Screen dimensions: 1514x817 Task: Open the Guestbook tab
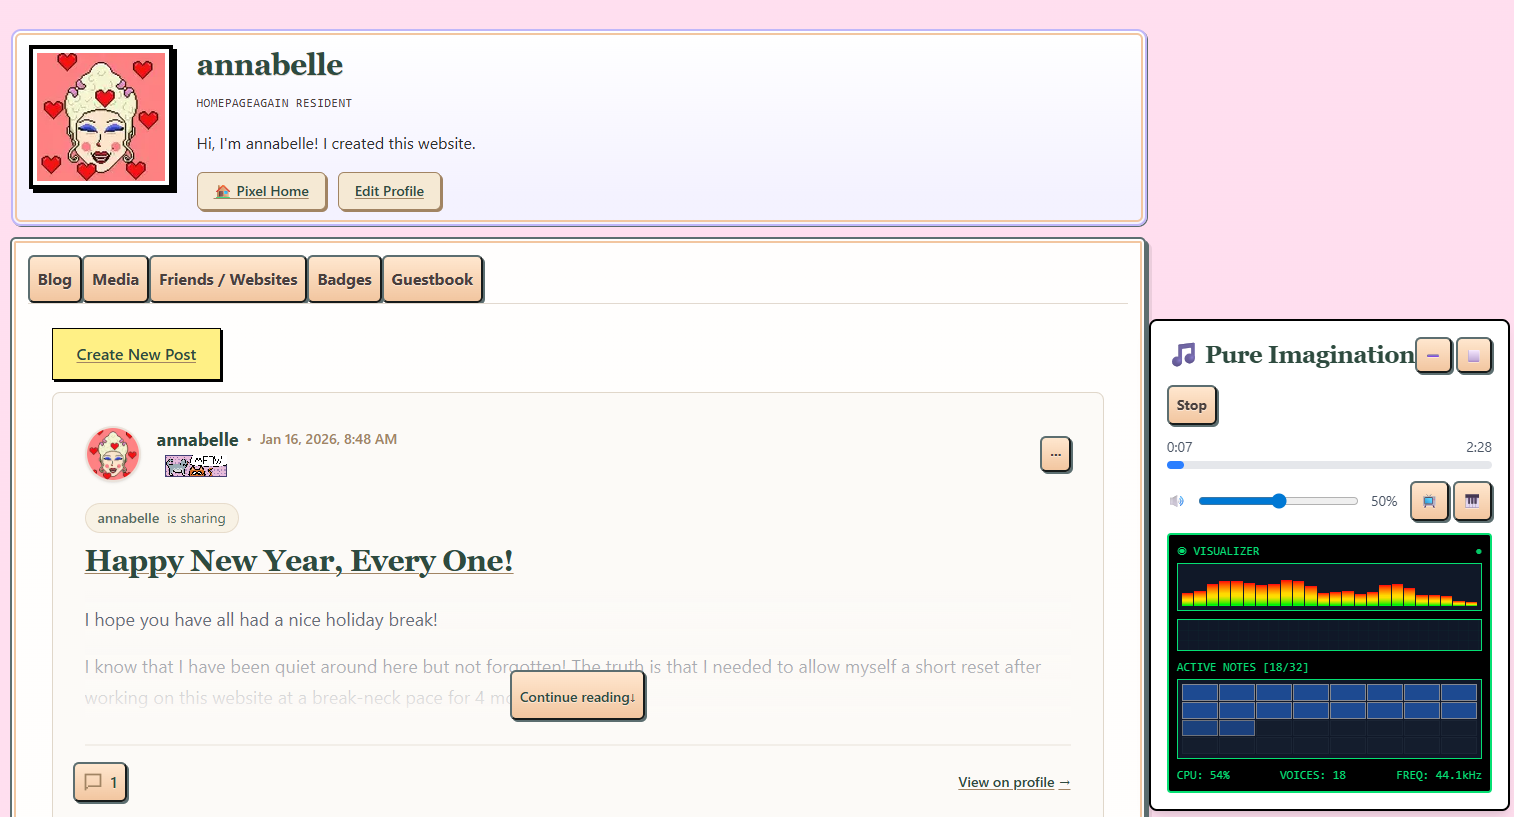pyautogui.click(x=432, y=279)
